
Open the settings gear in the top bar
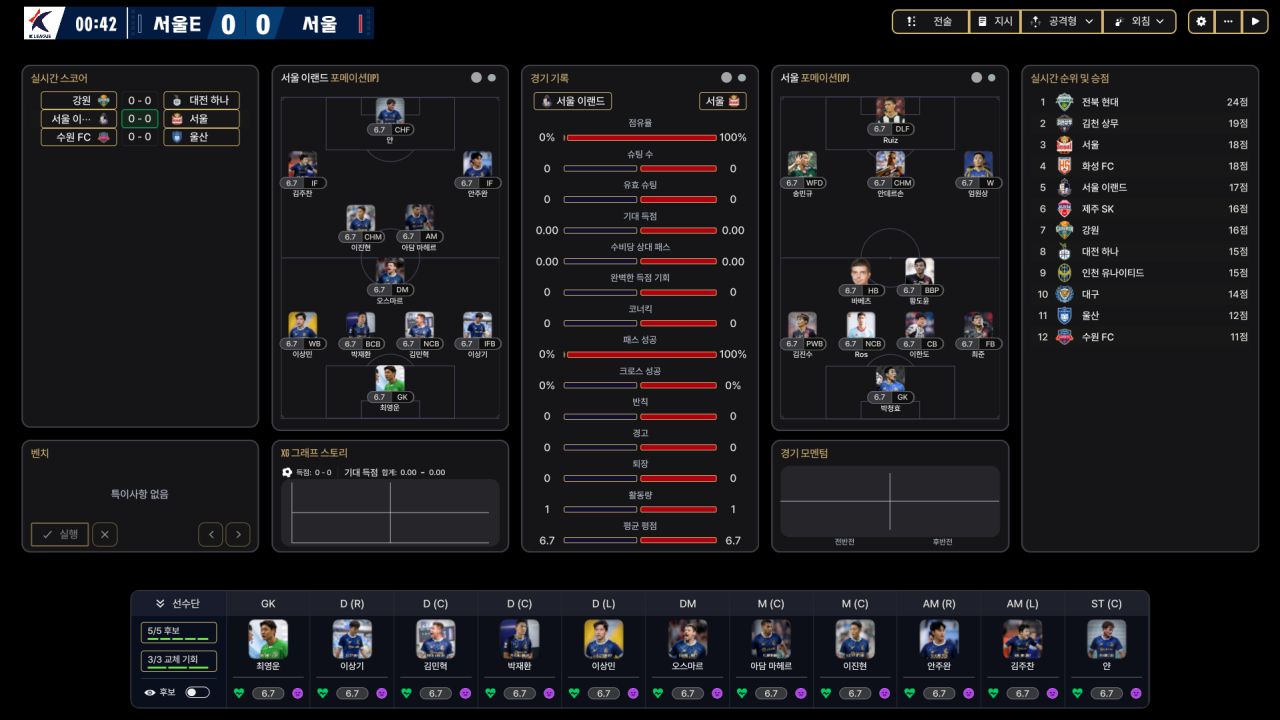pos(1201,21)
